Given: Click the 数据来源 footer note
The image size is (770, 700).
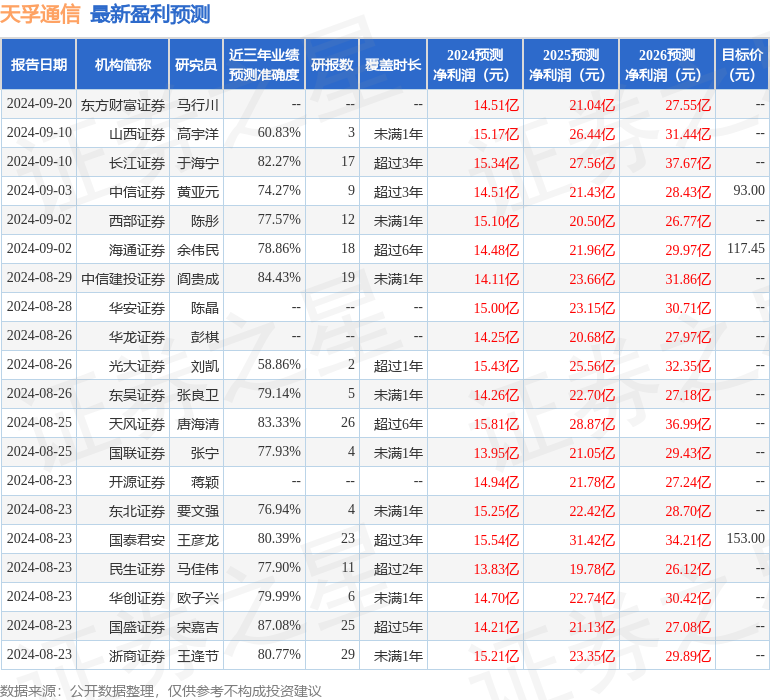Looking at the screenshot, I should point(161,691).
